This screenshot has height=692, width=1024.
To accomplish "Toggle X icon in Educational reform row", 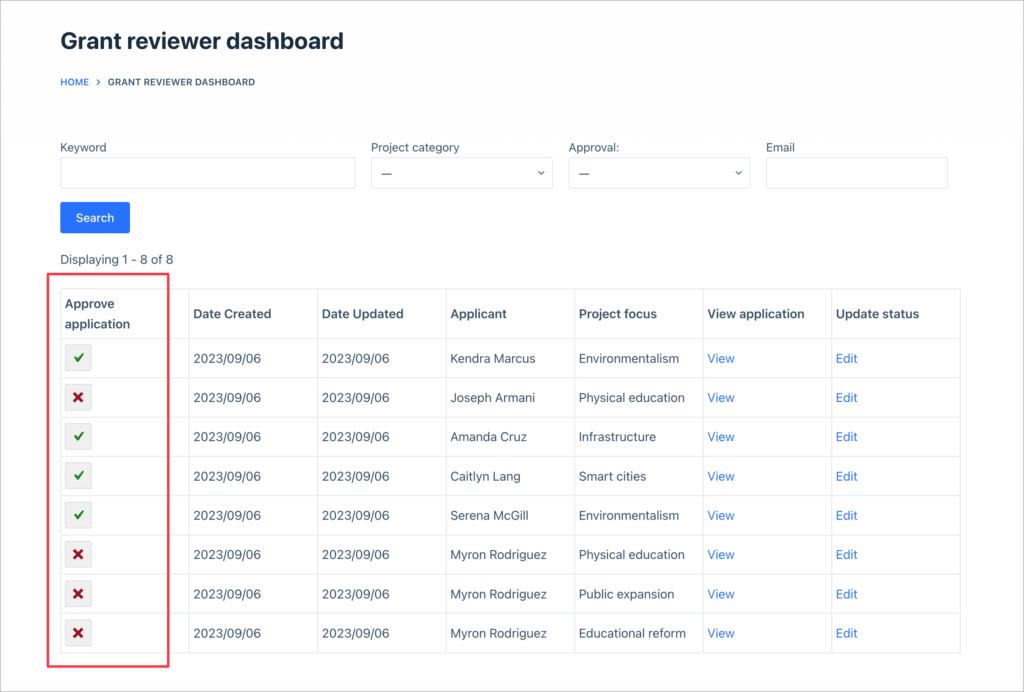I will (78, 633).
